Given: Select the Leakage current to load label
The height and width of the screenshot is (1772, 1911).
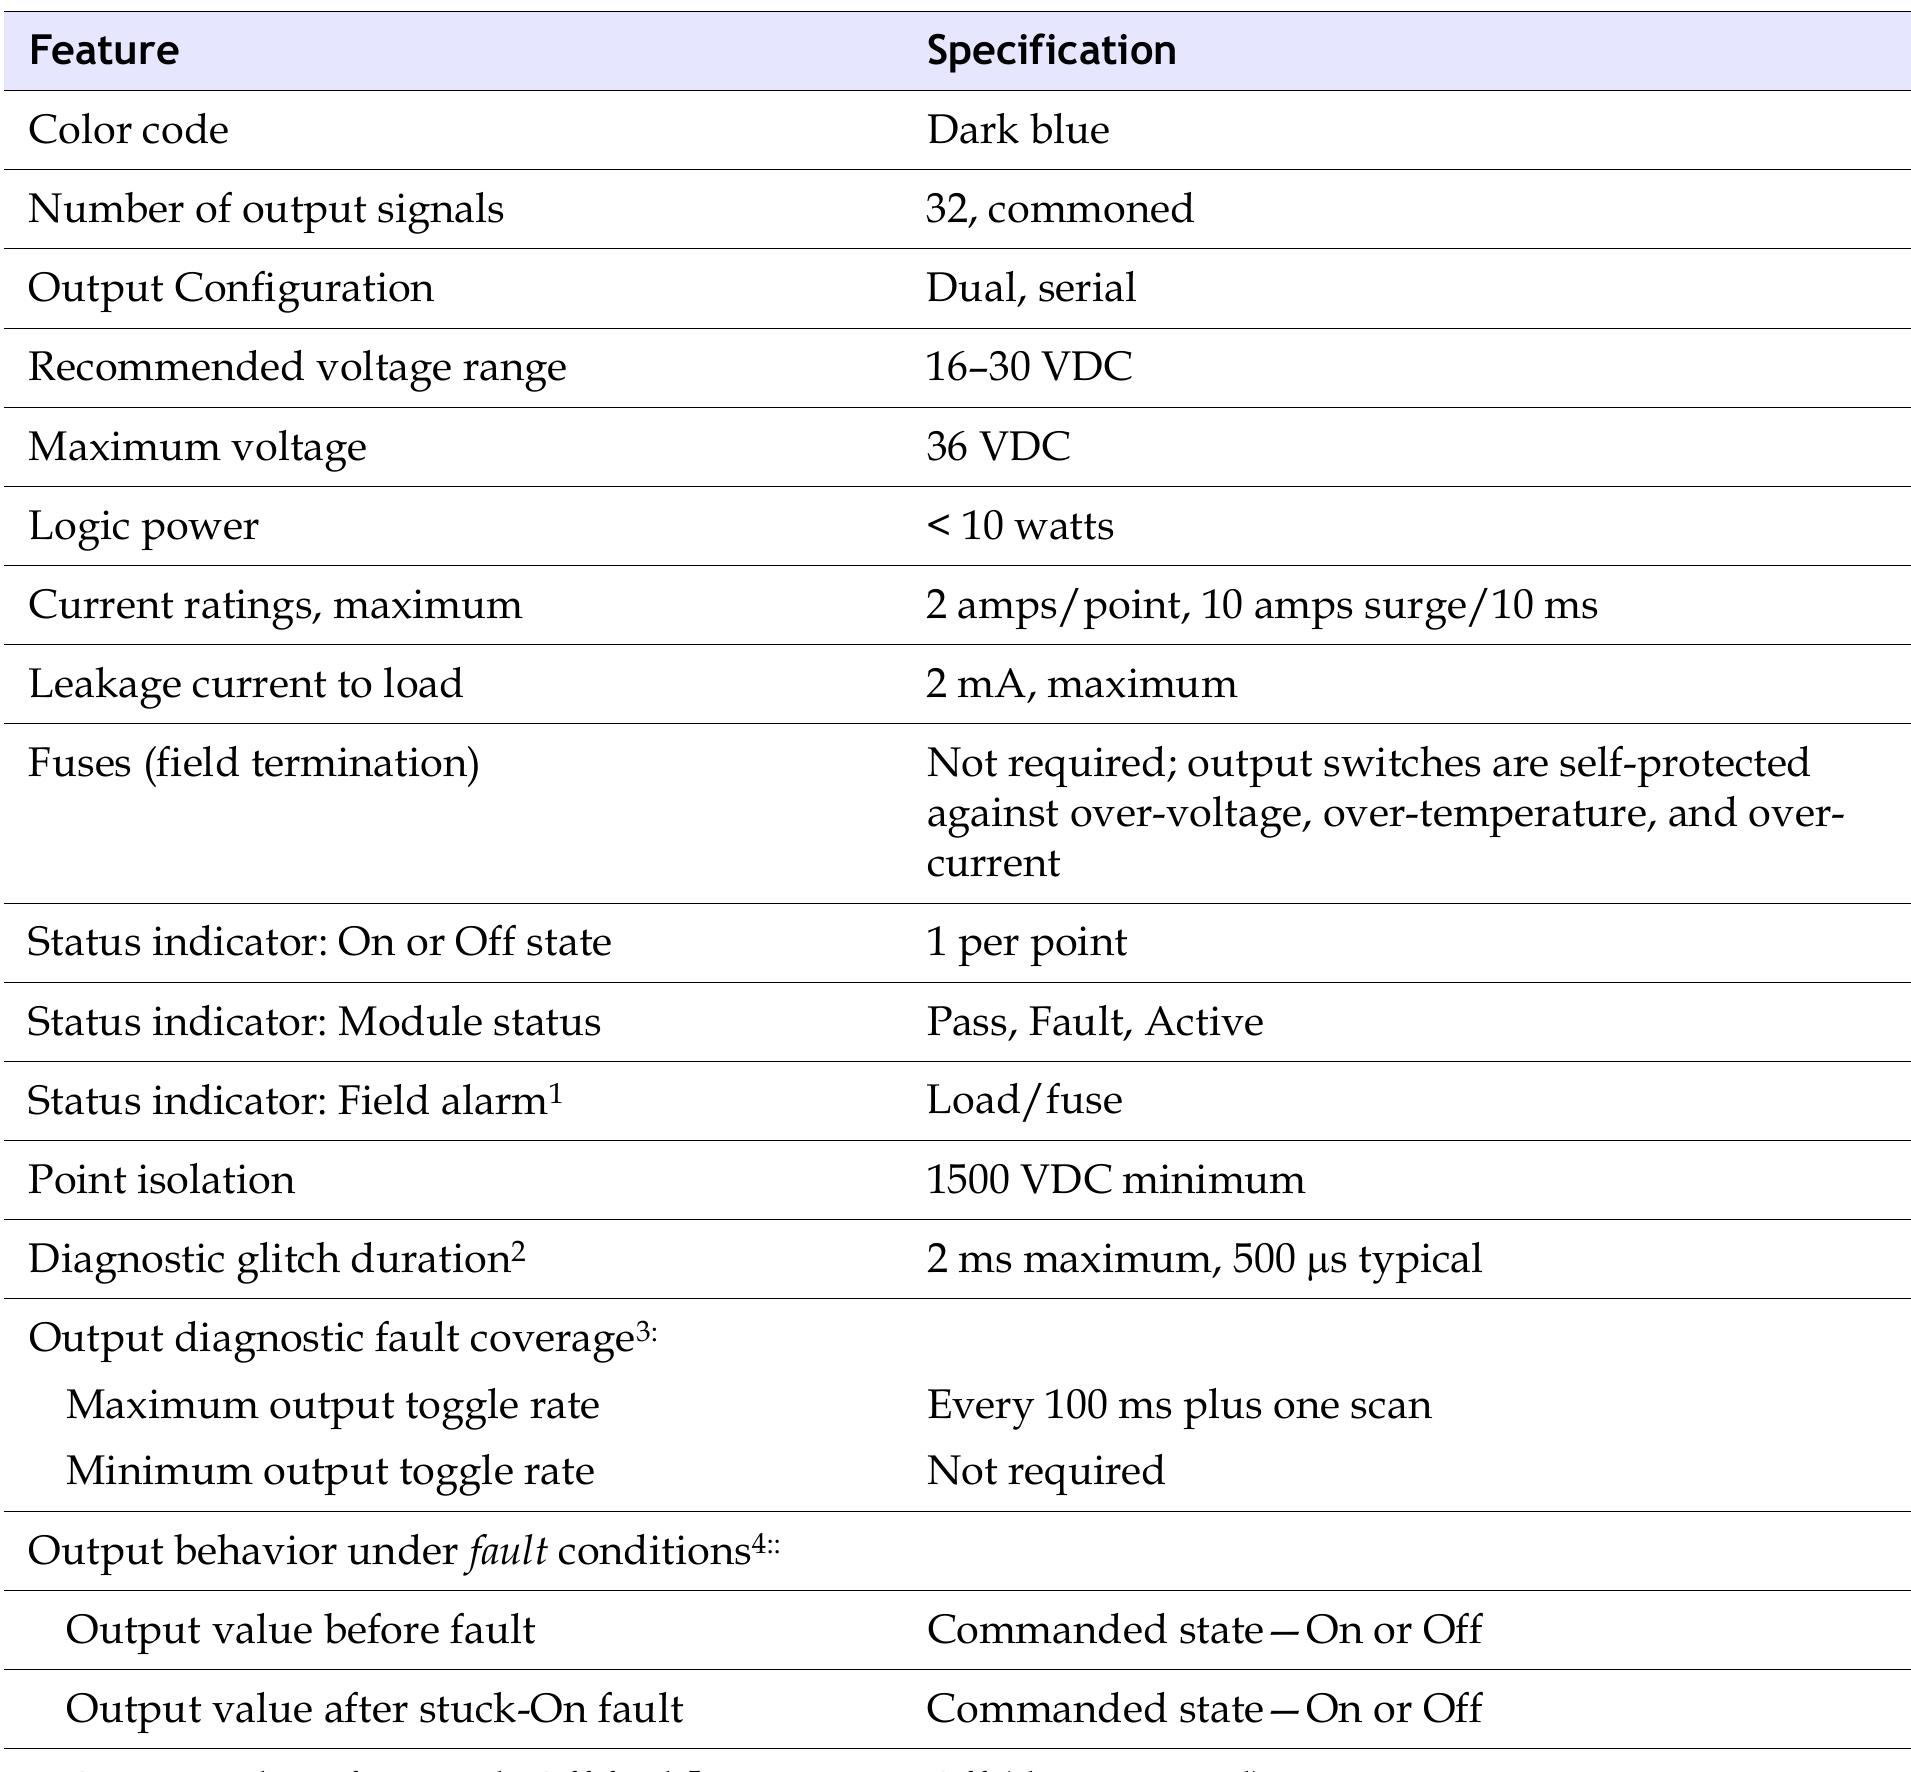Looking at the screenshot, I should tap(245, 684).
